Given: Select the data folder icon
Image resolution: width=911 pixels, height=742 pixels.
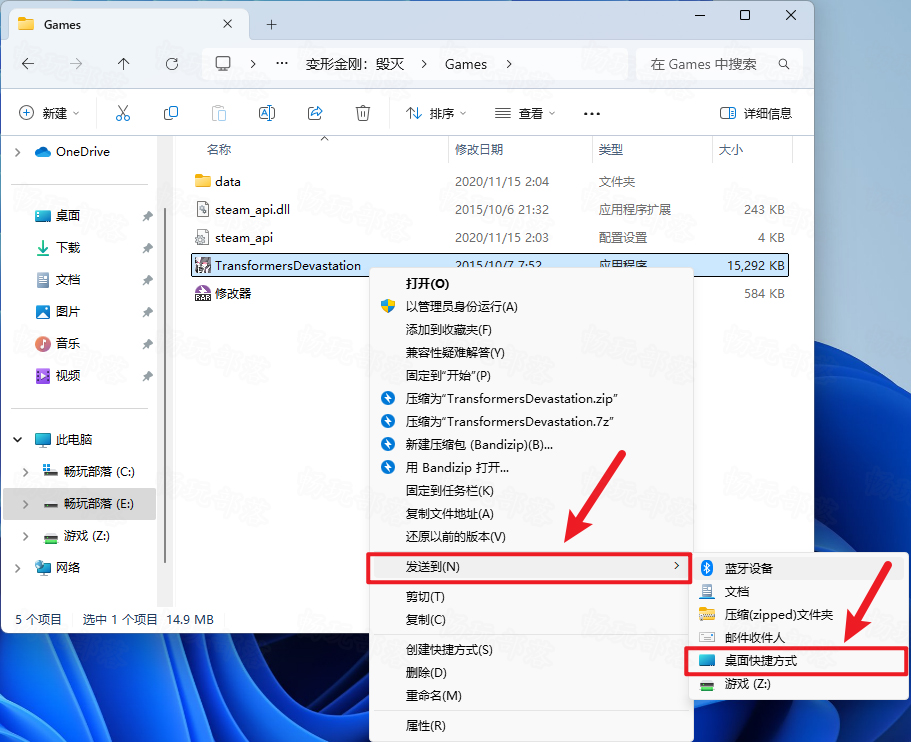Looking at the screenshot, I should (203, 181).
